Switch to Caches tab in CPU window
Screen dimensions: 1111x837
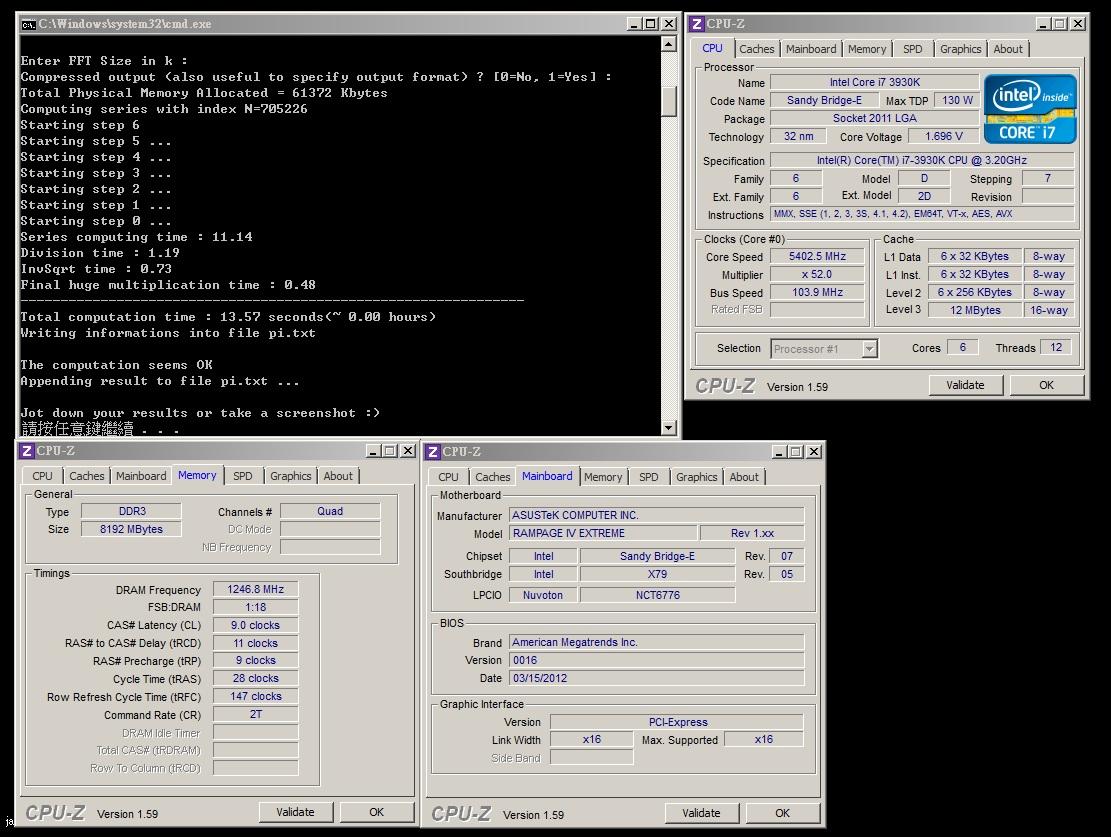[756, 49]
